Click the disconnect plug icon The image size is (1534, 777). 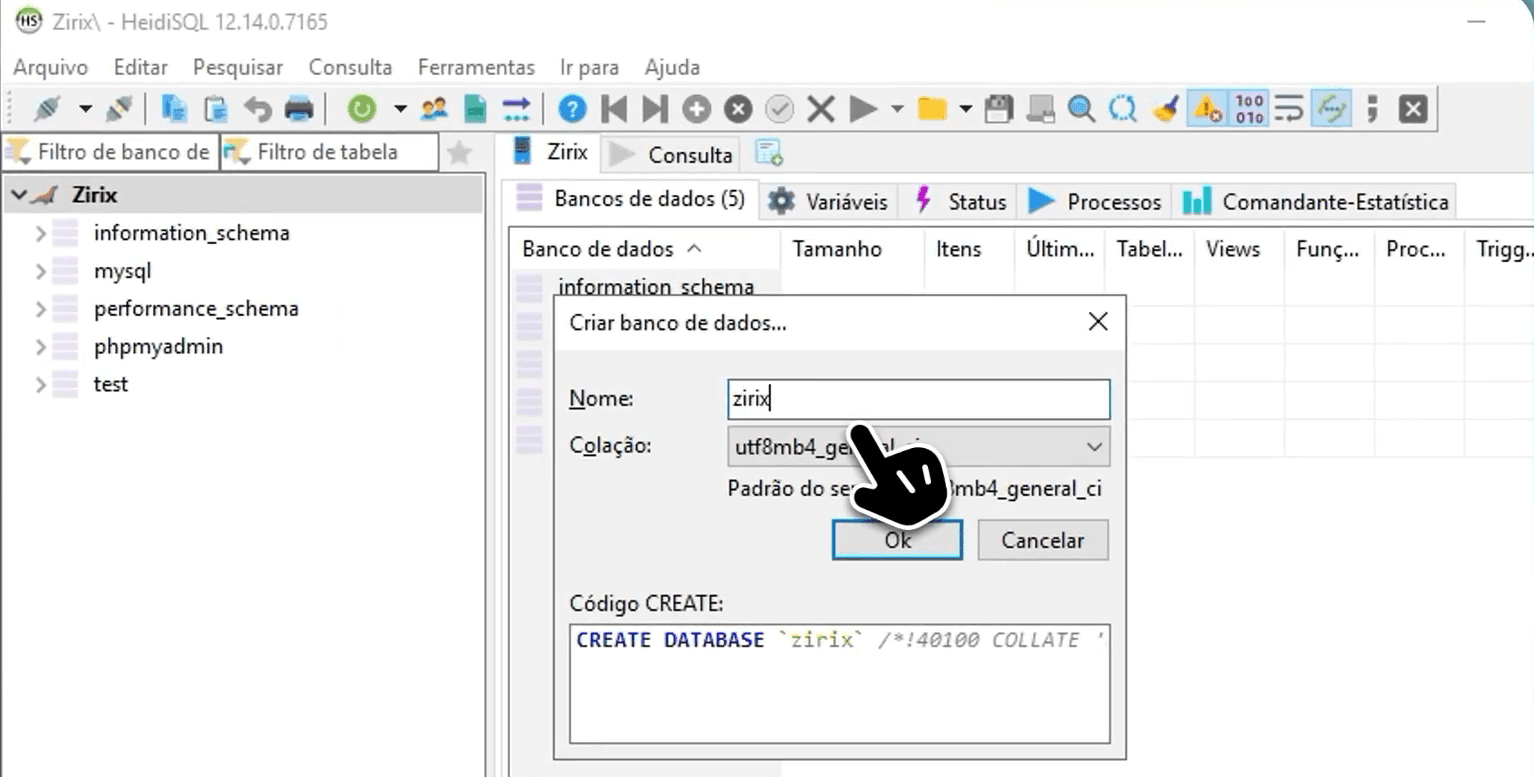(119, 108)
